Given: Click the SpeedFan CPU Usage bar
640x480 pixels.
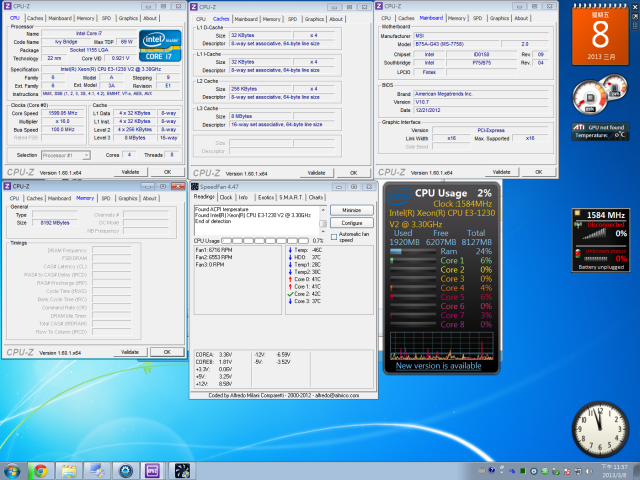Looking at the screenshot, I should (265, 241).
